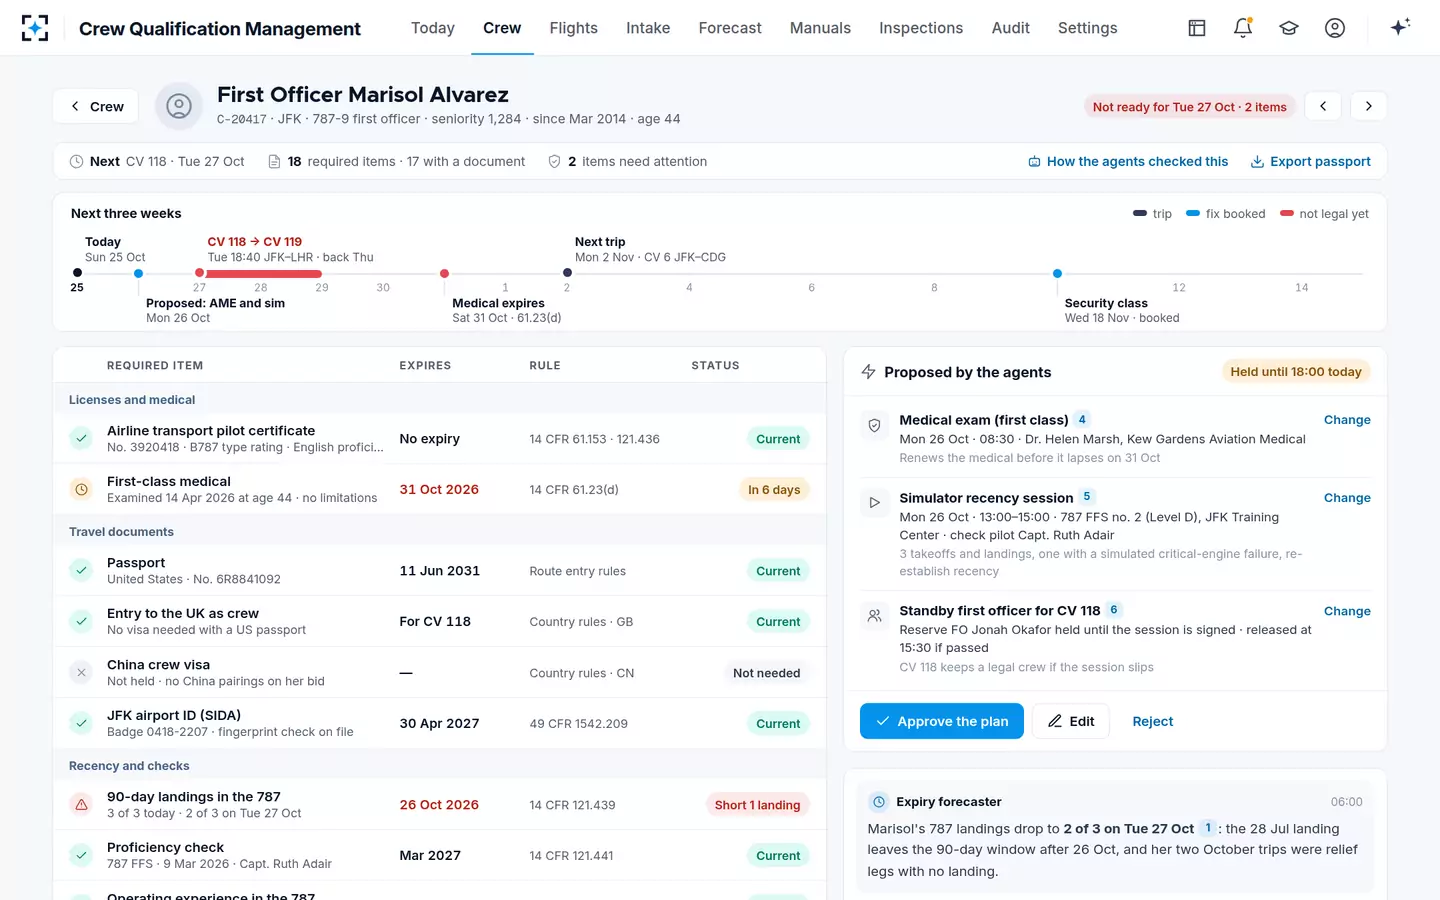1440x900 pixels.
Task: Click the app logo icon
Action: 35,28
